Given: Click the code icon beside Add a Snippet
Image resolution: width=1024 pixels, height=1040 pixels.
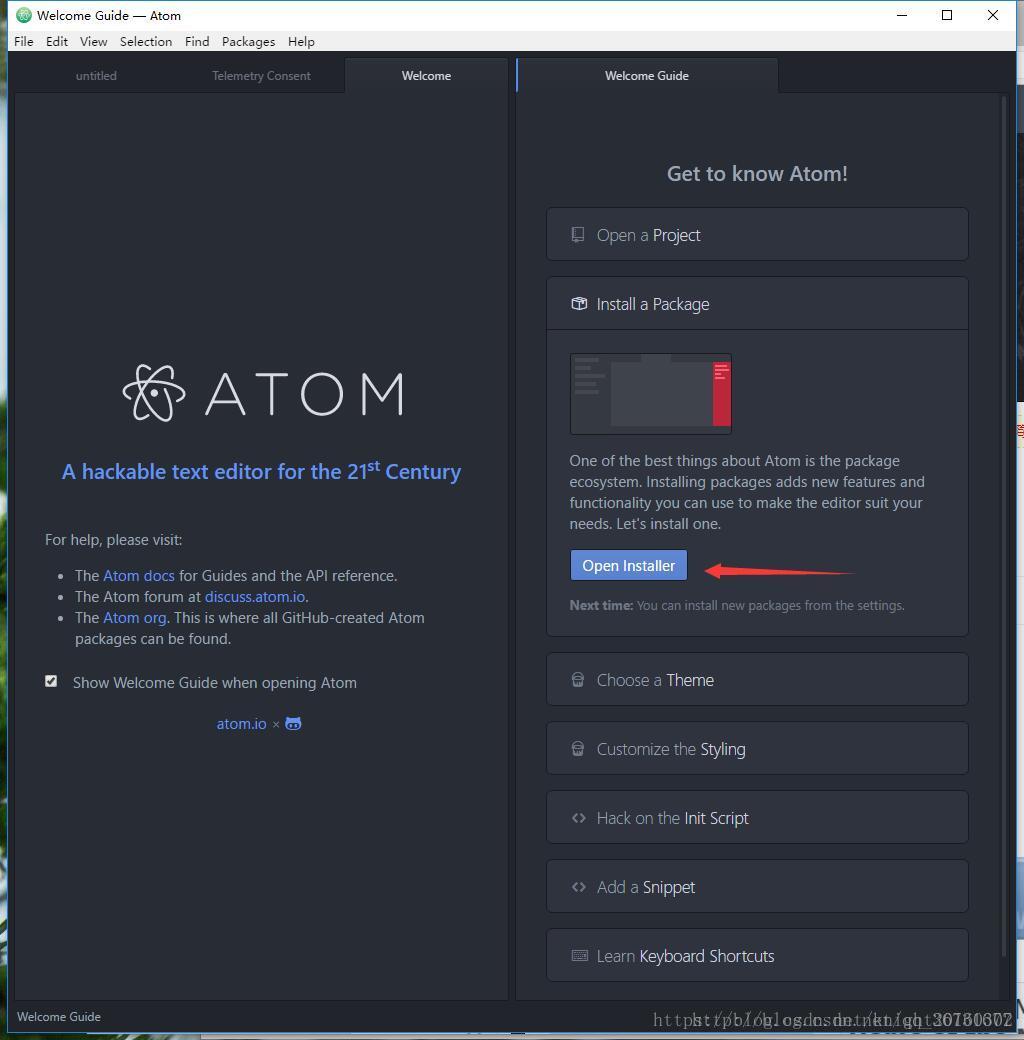Looking at the screenshot, I should 578,887.
